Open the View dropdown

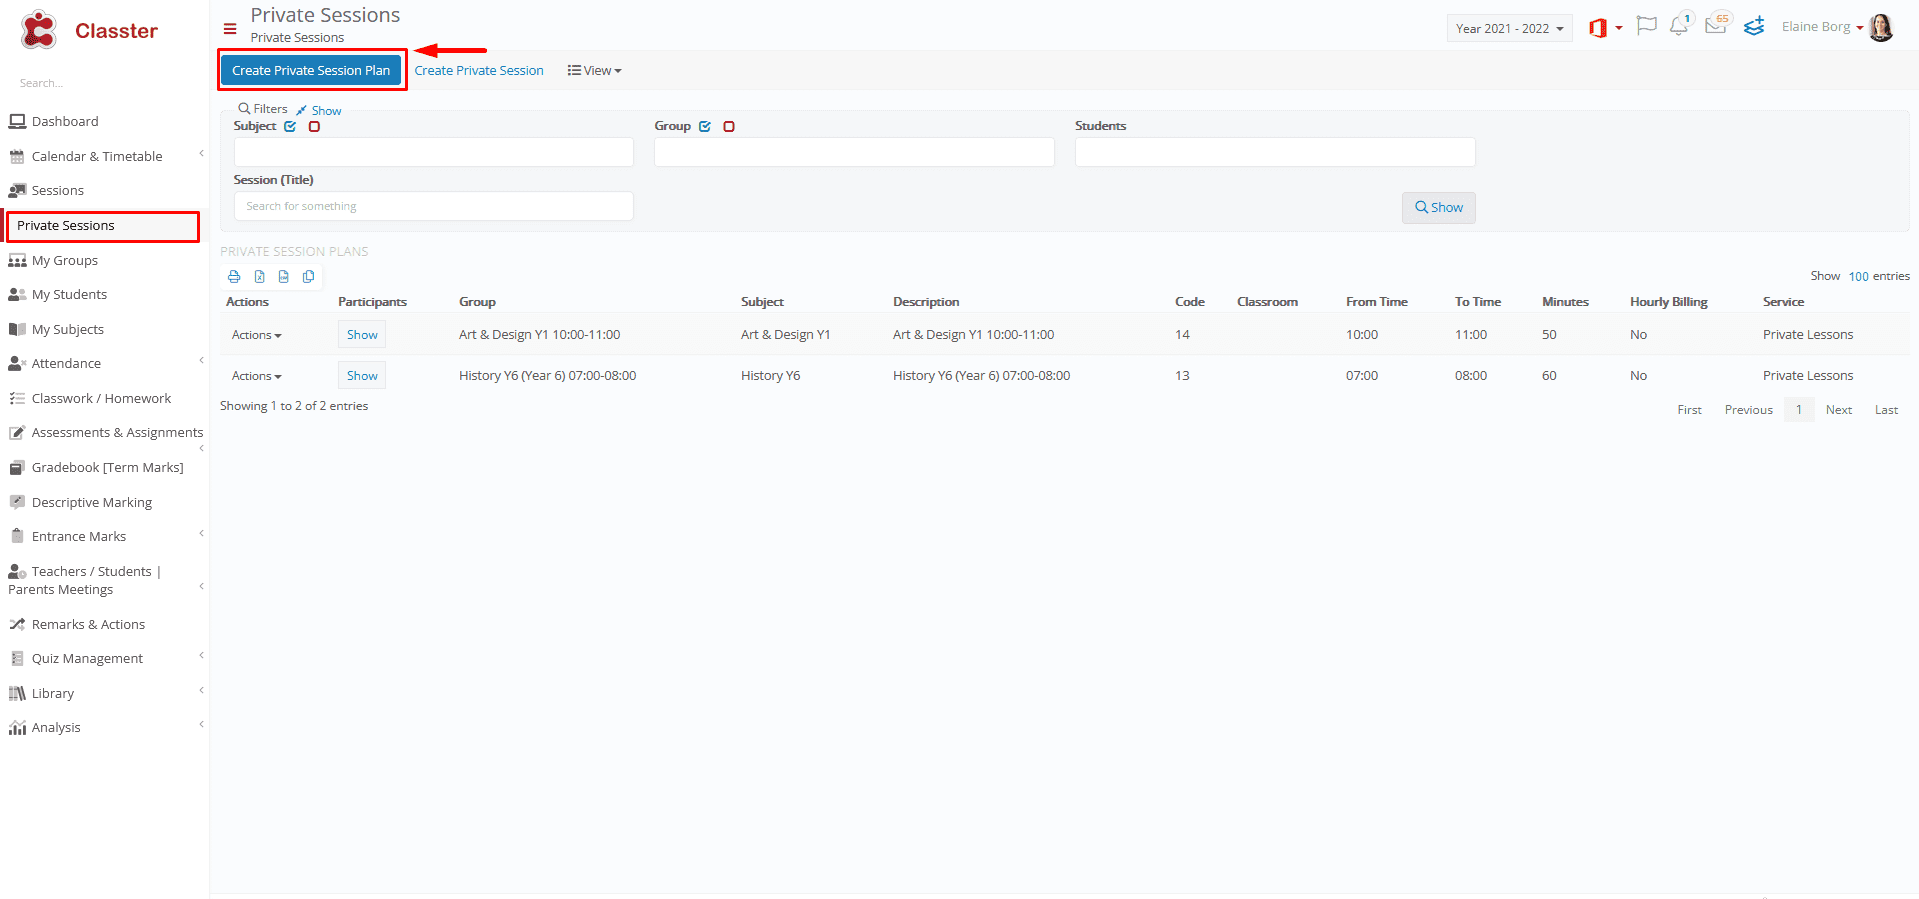pos(594,70)
